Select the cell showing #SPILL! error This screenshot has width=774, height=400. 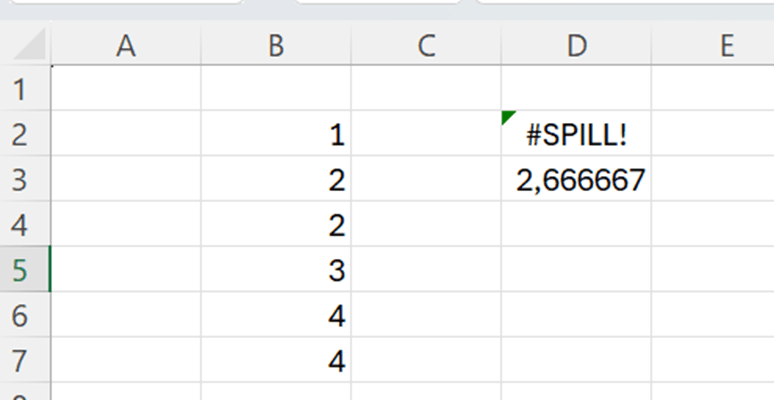[576, 135]
